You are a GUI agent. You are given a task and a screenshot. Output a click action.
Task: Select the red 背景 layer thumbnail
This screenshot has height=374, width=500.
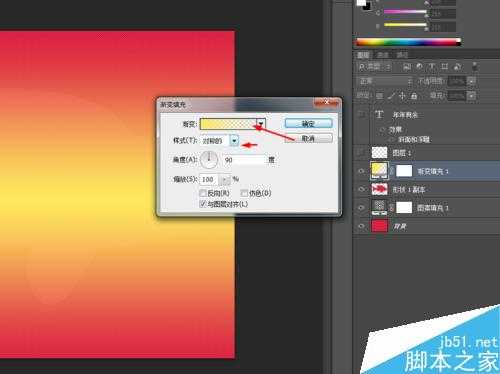379,226
